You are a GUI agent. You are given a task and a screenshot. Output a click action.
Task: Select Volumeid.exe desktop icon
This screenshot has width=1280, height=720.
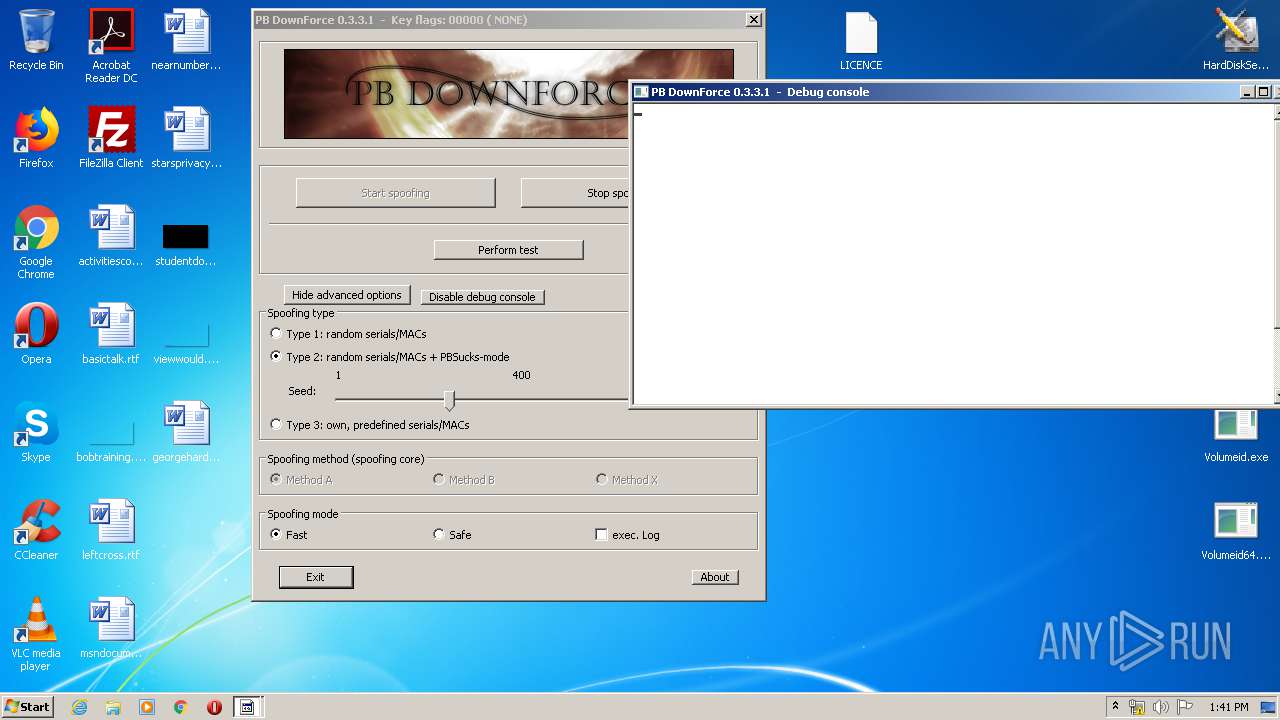(1236, 436)
